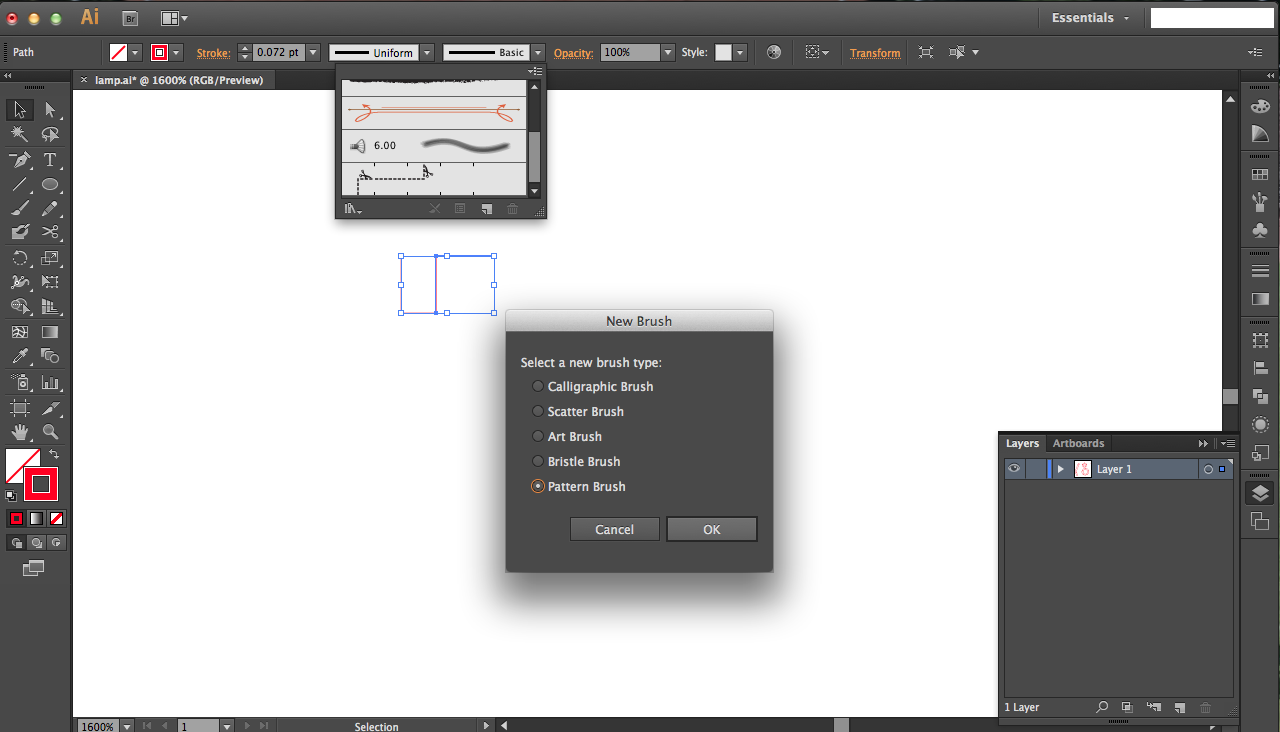
Task: Open the Opacity panel link
Action: coord(573,53)
